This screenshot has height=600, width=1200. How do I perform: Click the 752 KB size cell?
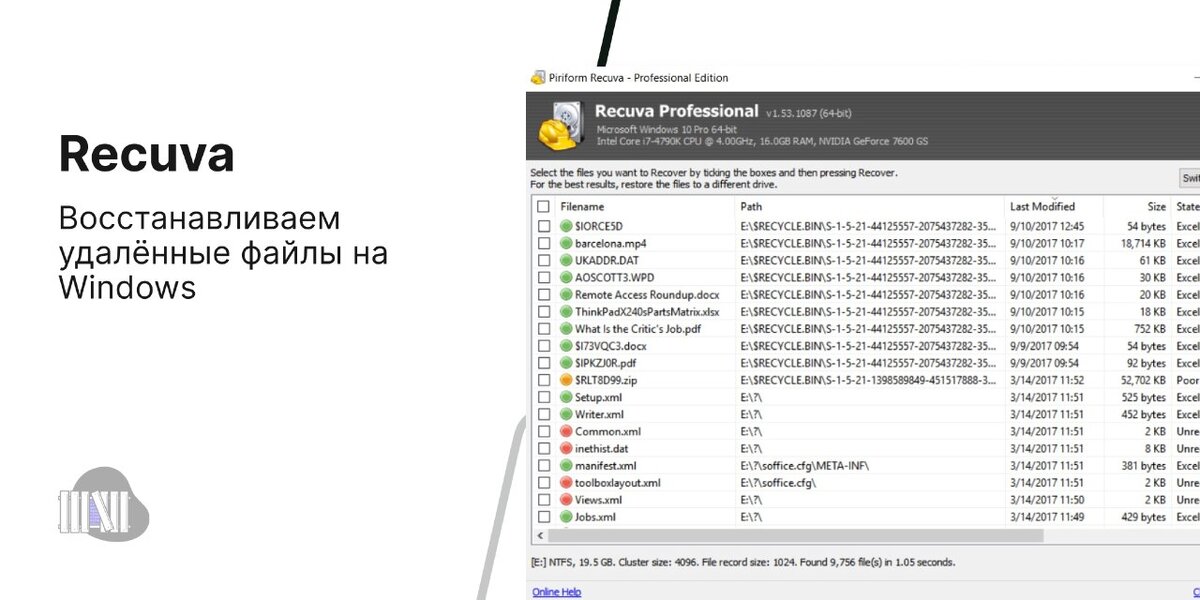(x=1148, y=329)
